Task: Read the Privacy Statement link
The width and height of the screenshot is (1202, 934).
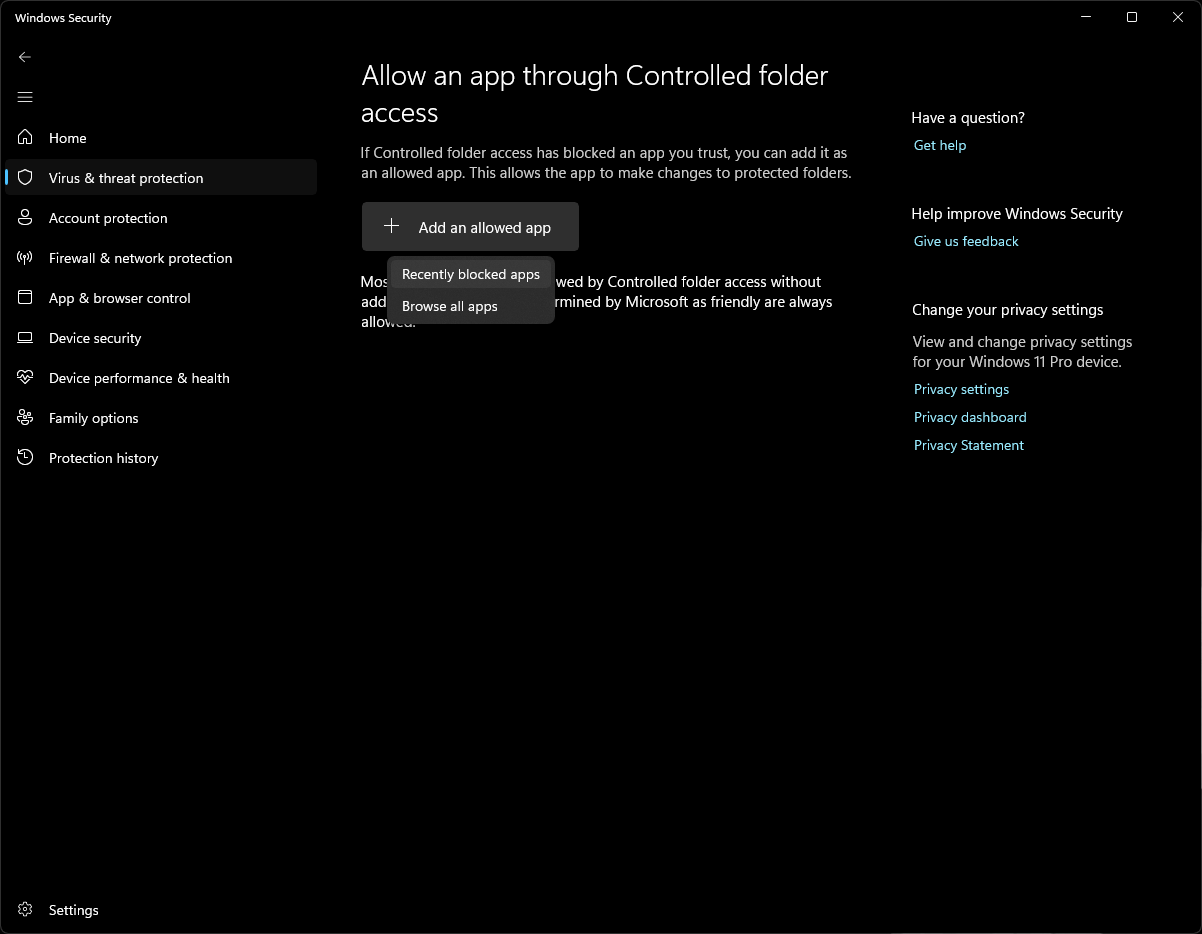Action: click(968, 445)
